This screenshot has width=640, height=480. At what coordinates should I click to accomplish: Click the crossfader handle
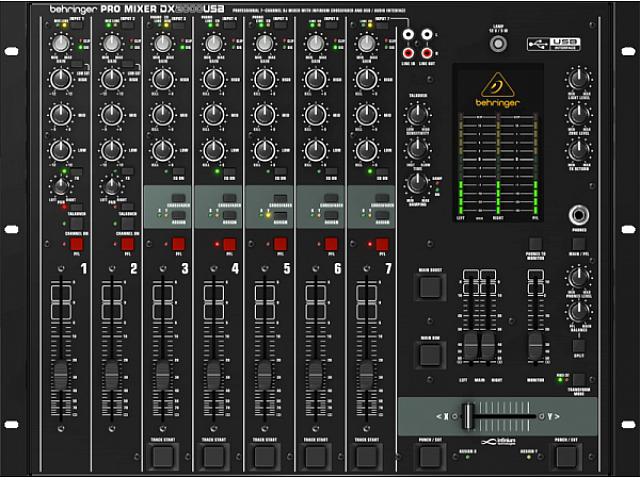(465, 415)
